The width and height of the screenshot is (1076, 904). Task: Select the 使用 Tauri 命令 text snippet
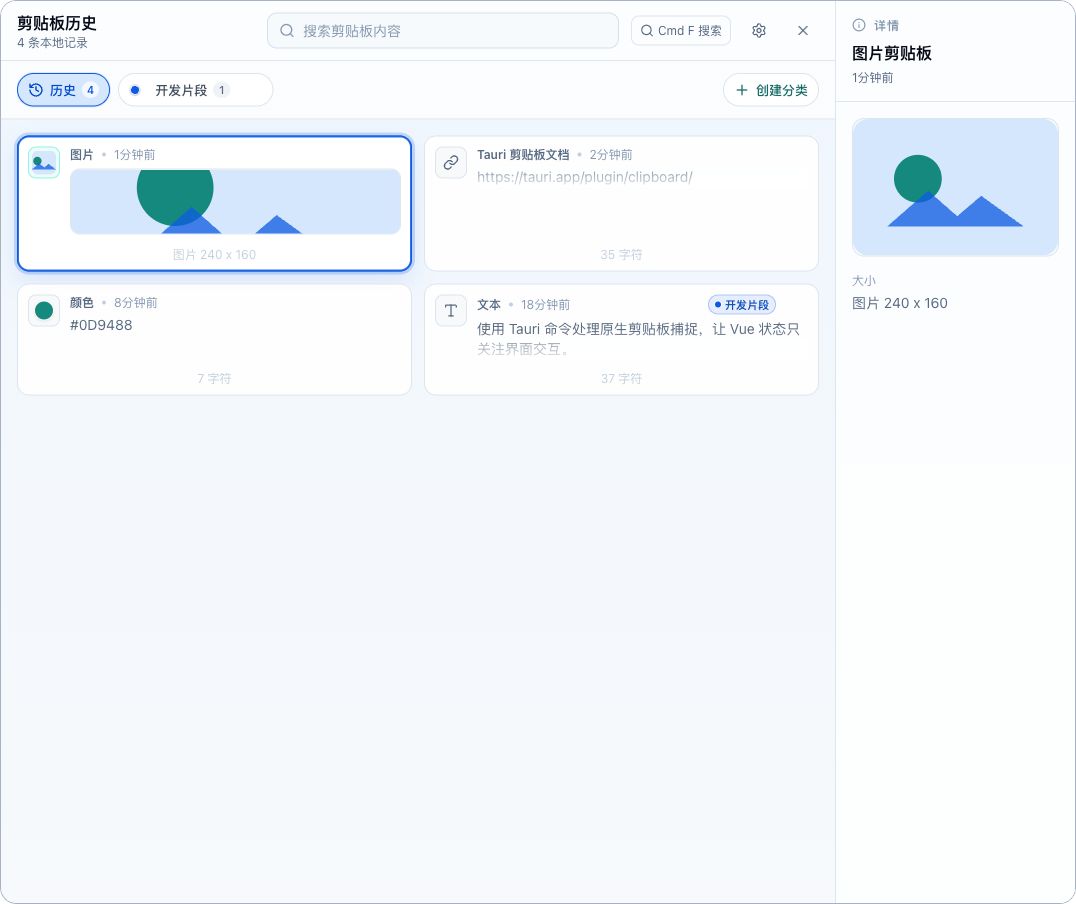click(638, 339)
